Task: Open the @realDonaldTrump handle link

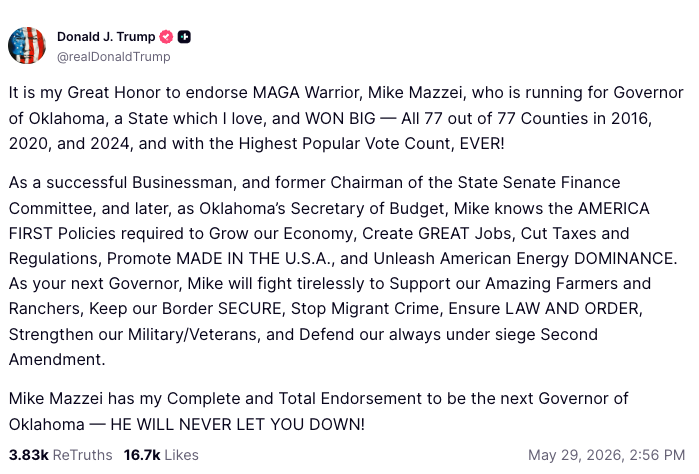Action: [x=114, y=57]
